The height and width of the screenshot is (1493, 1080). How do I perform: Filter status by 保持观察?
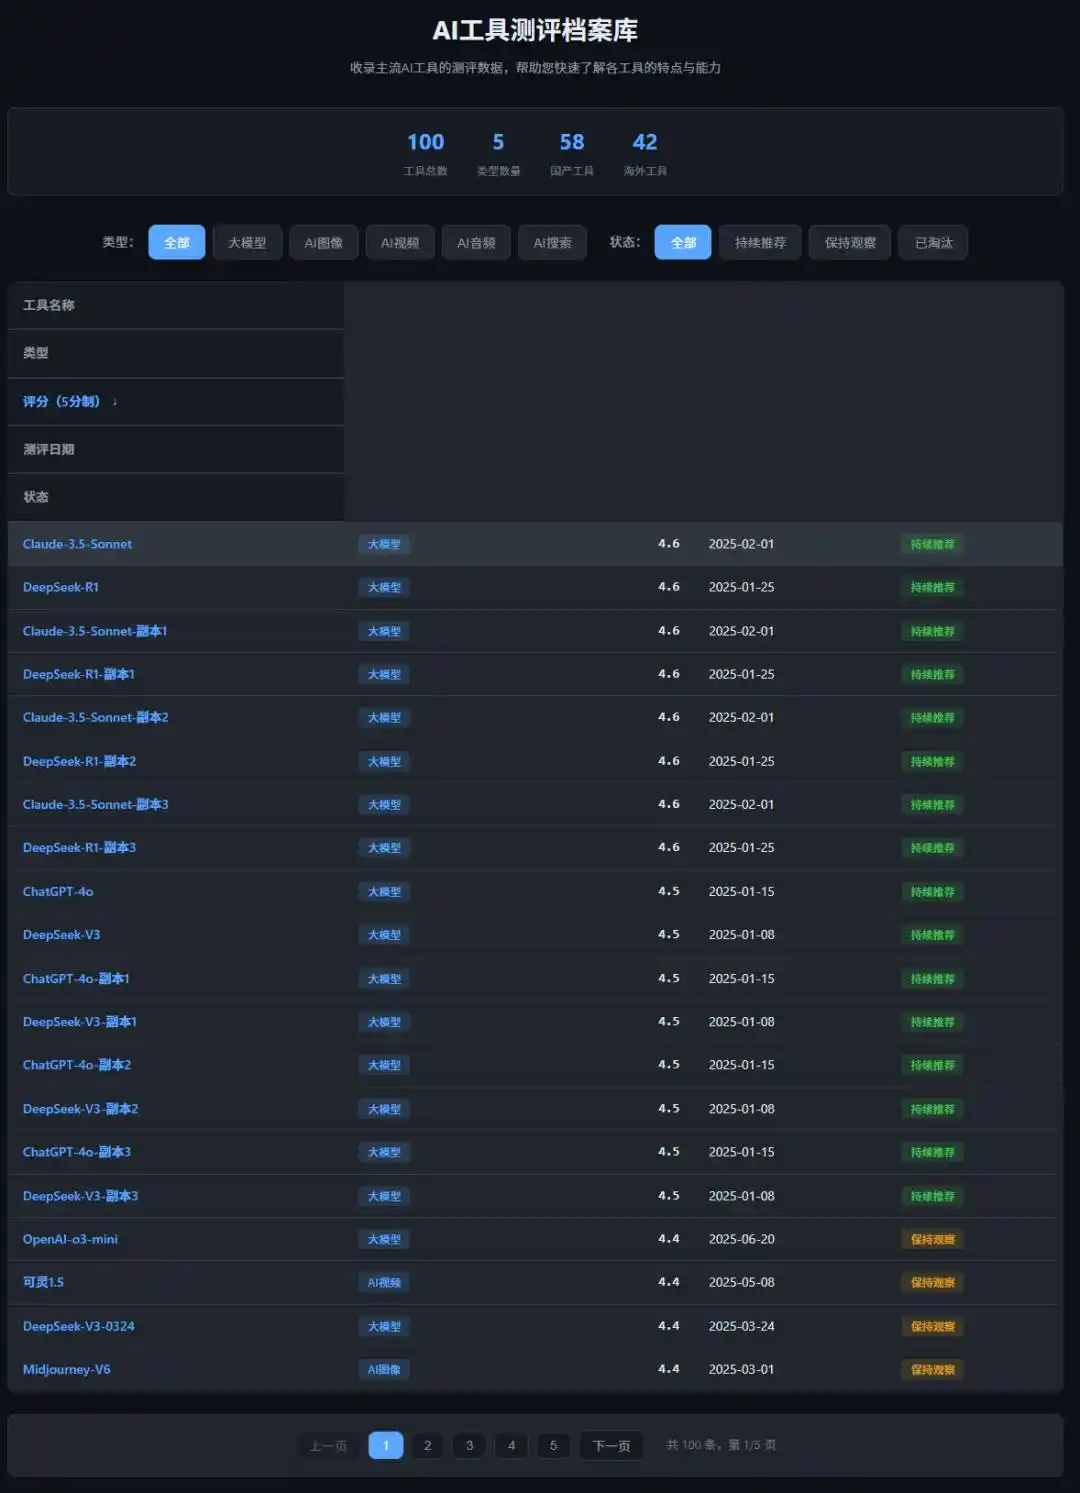tap(850, 242)
